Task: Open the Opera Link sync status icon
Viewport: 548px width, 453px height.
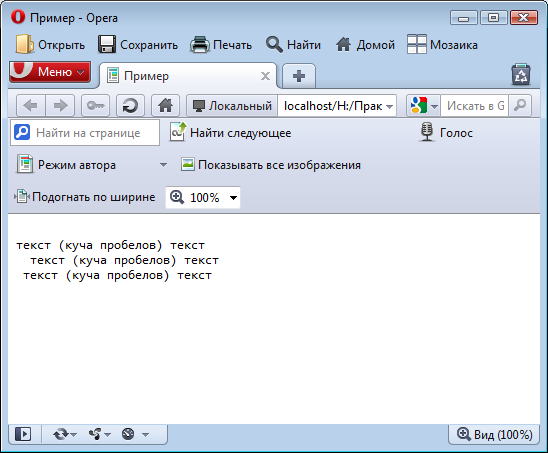Action: 60,434
